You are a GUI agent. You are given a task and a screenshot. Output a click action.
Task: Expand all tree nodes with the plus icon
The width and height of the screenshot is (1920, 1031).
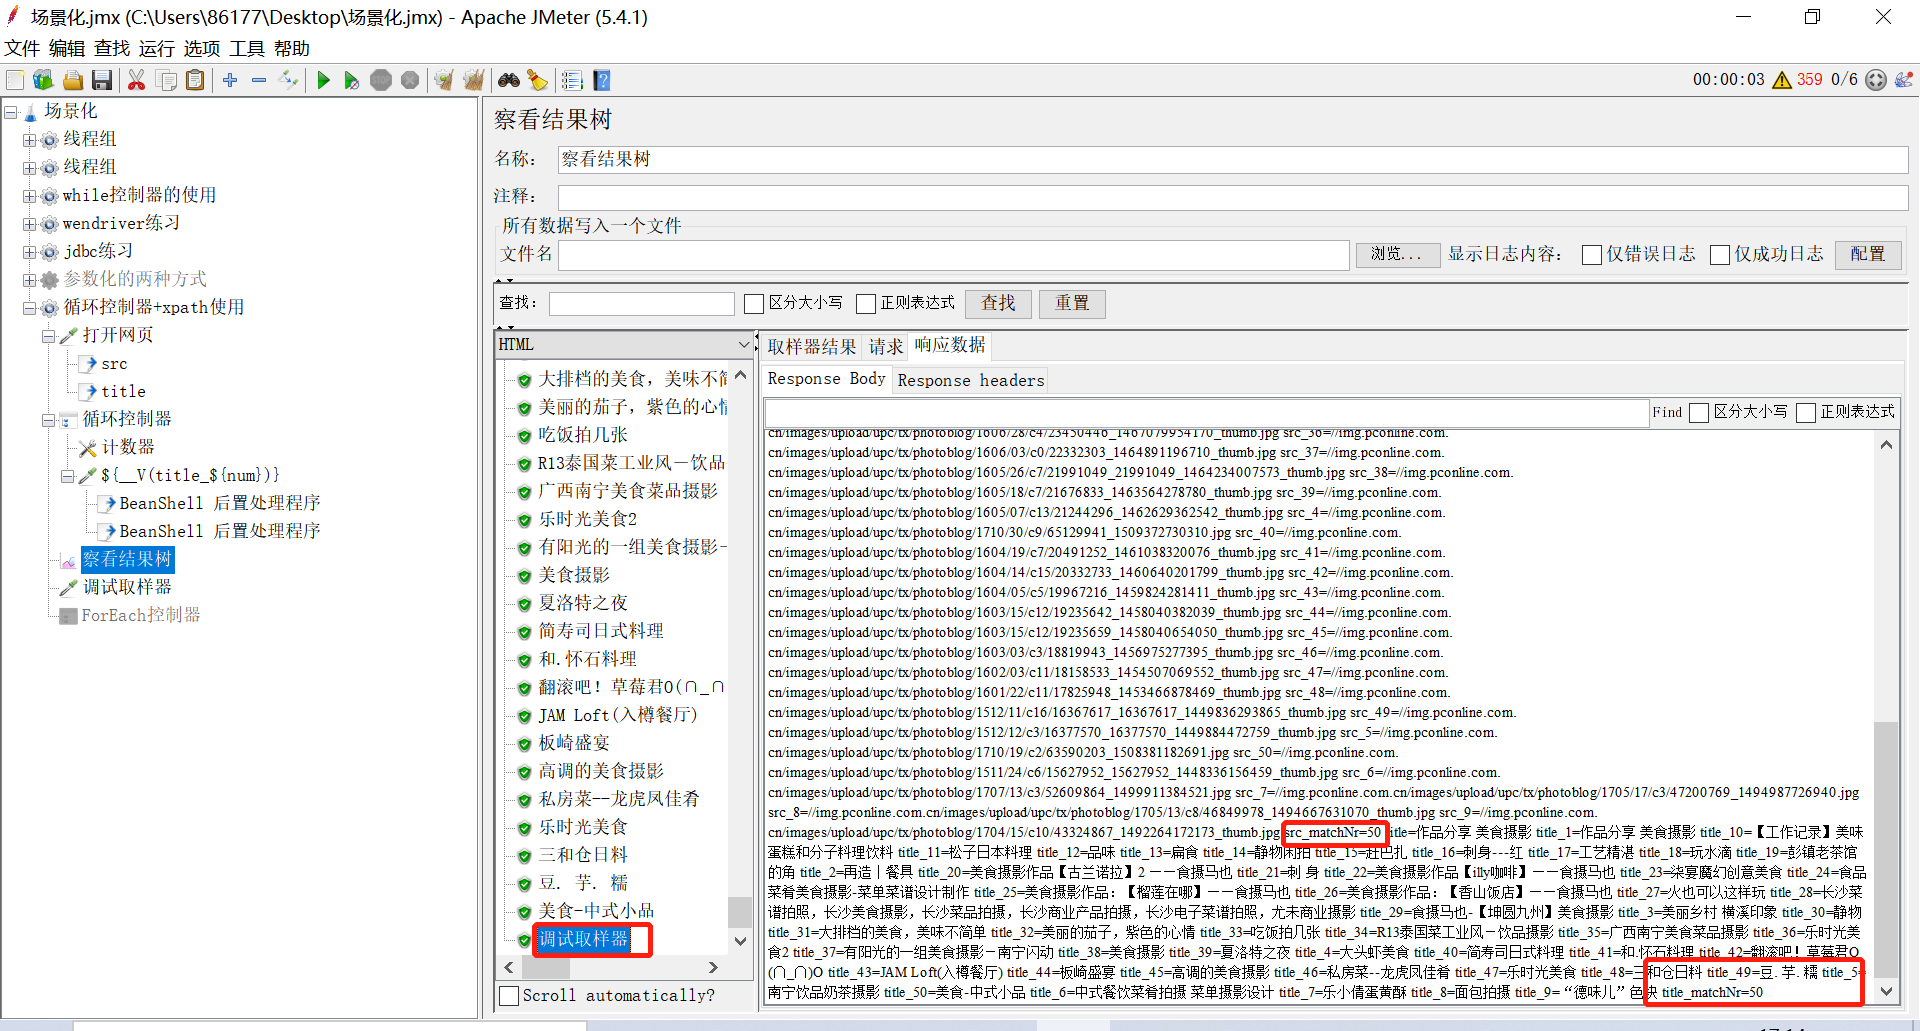tap(230, 80)
